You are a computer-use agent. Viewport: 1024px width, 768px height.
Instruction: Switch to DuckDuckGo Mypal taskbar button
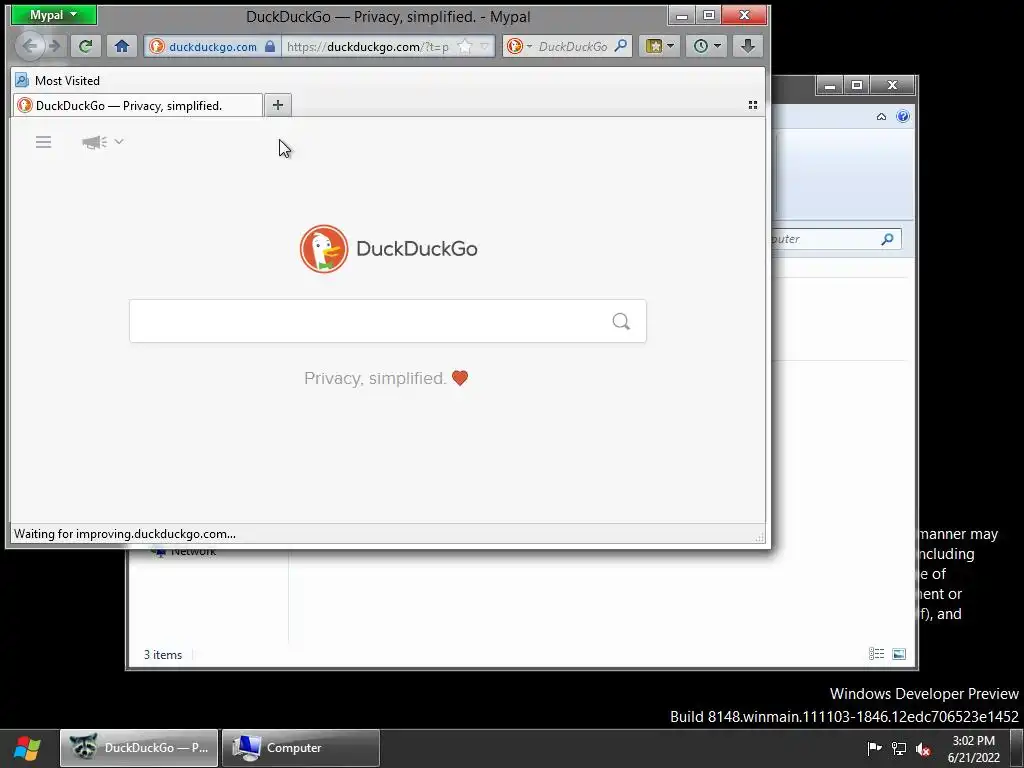(139, 748)
